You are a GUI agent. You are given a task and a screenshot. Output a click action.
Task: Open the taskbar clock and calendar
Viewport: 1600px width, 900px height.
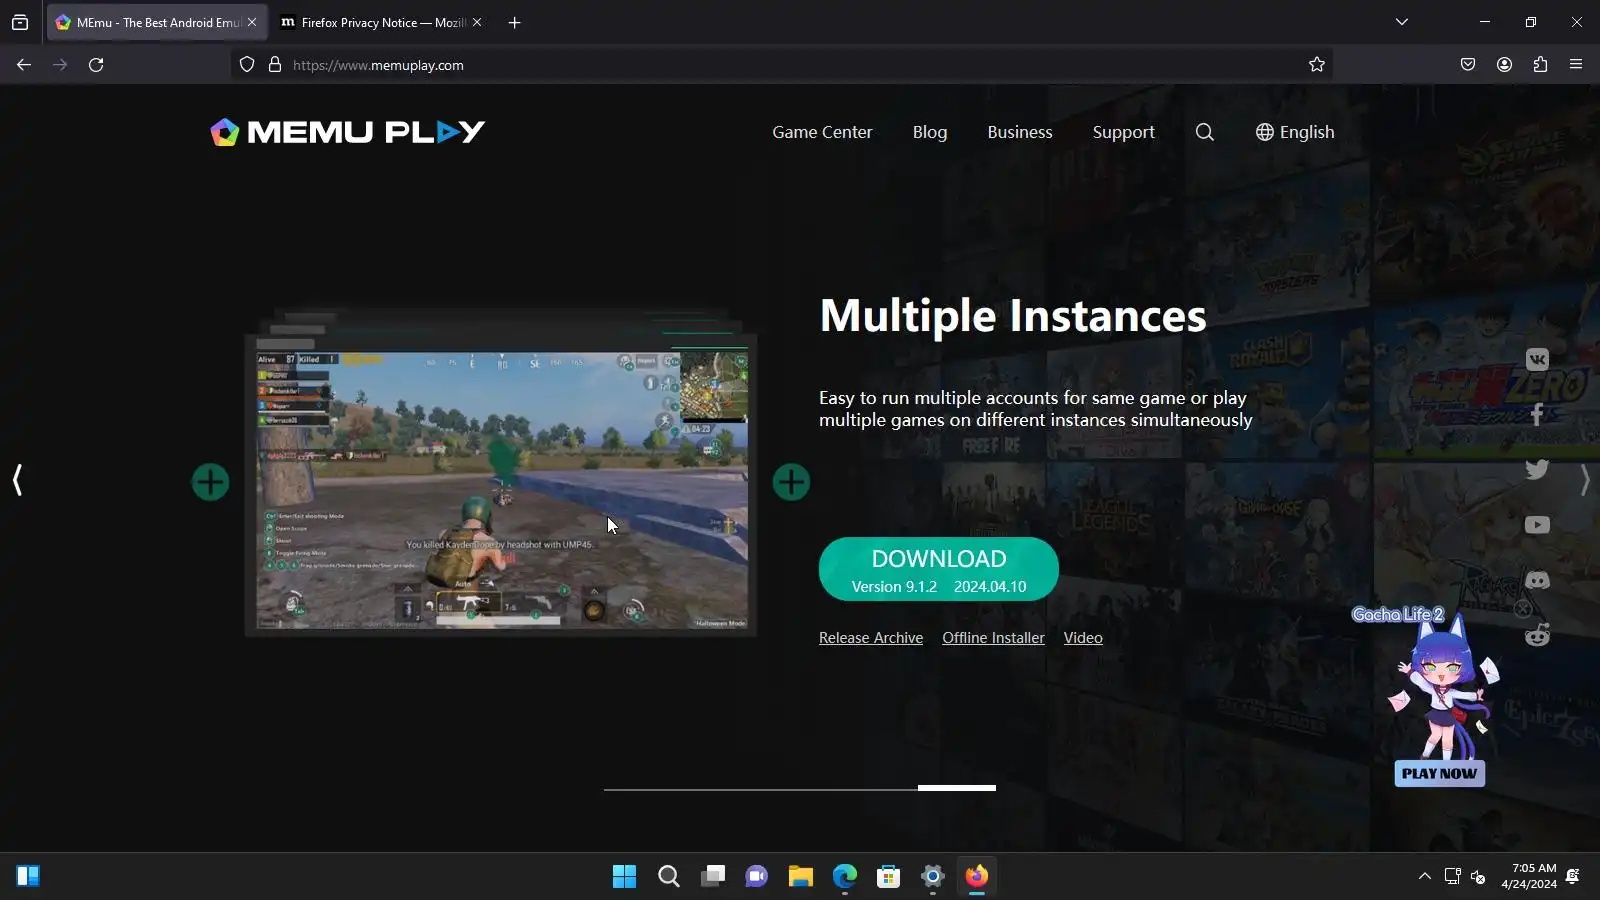tap(1528, 876)
